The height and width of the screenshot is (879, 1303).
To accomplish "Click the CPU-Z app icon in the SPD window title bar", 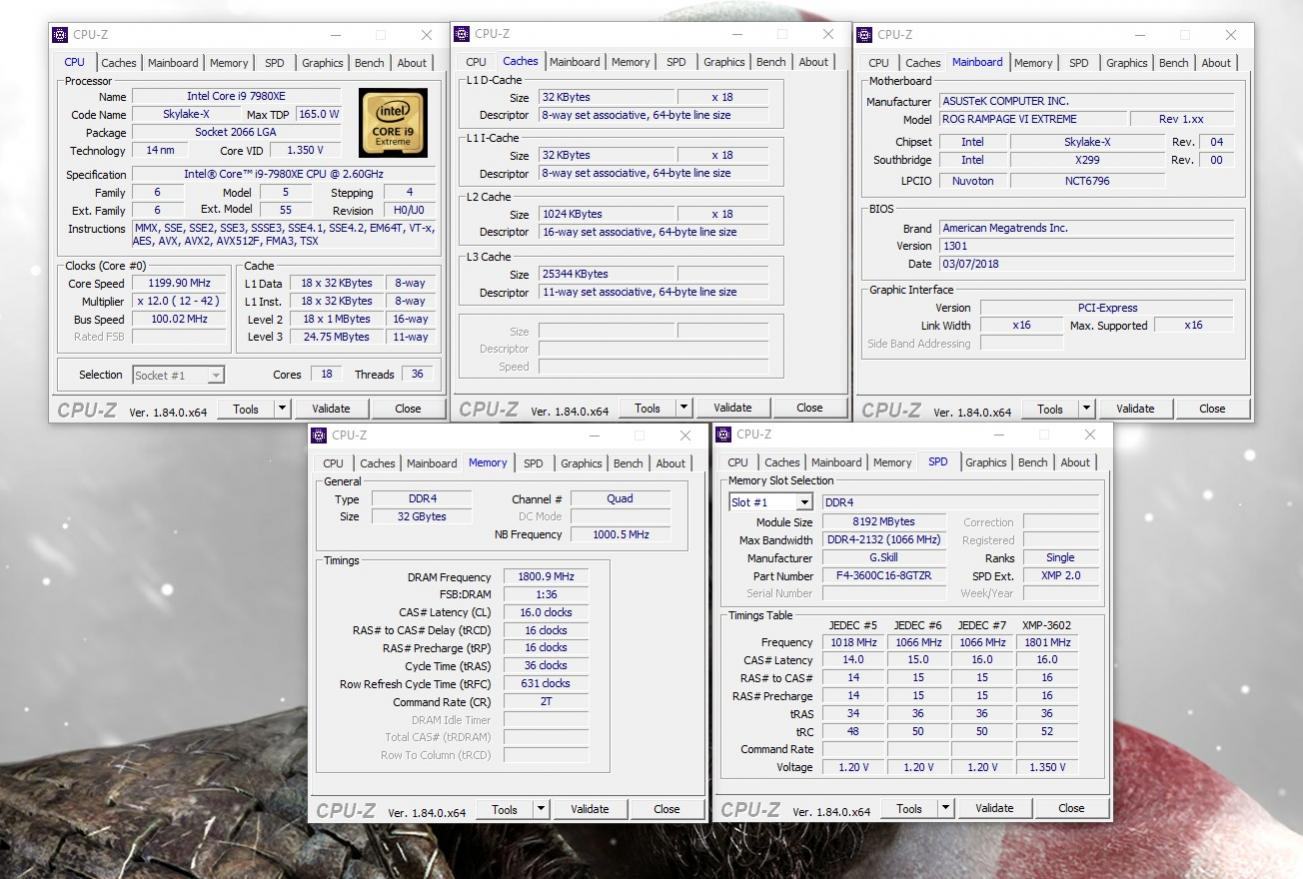I will point(724,434).
